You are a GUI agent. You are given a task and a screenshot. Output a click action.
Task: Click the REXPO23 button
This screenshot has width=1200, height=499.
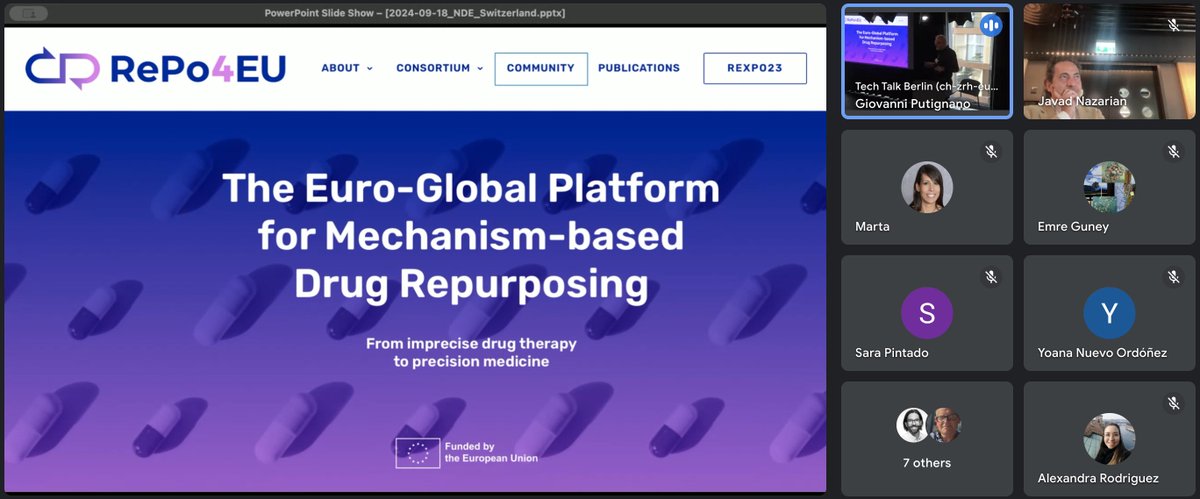click(755, 68)
